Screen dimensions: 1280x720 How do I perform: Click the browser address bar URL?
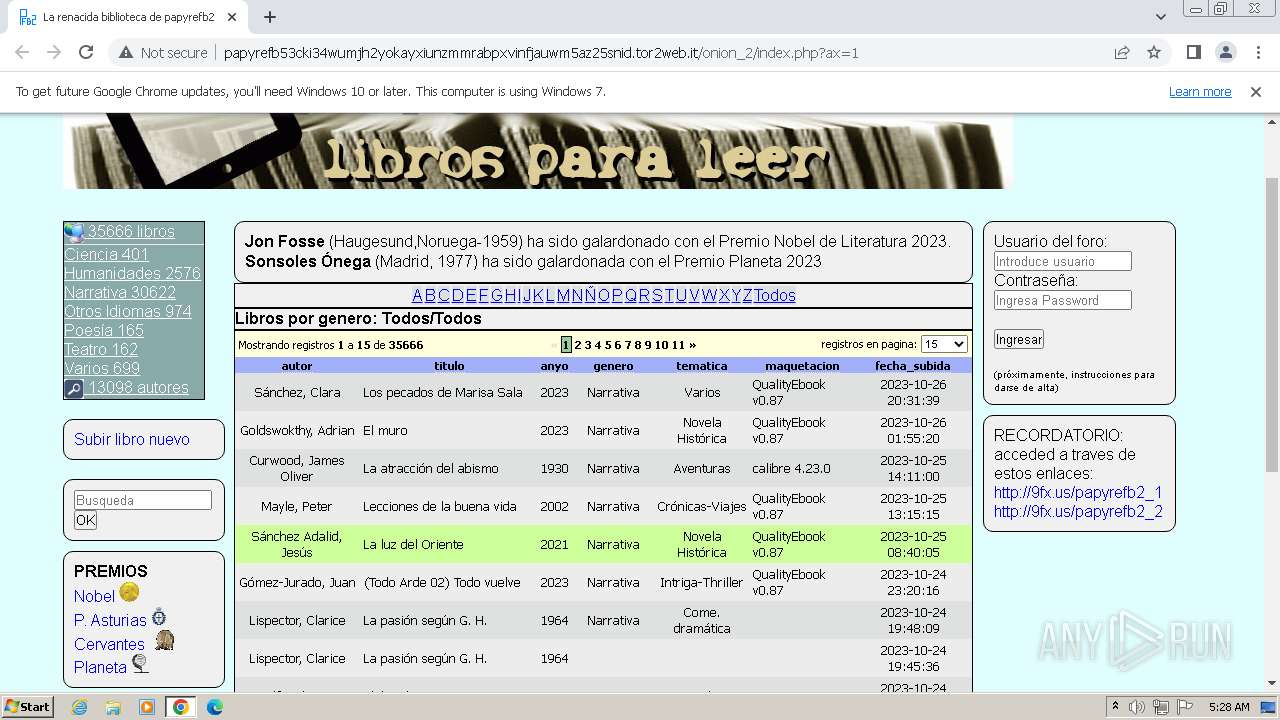point(541,53)
